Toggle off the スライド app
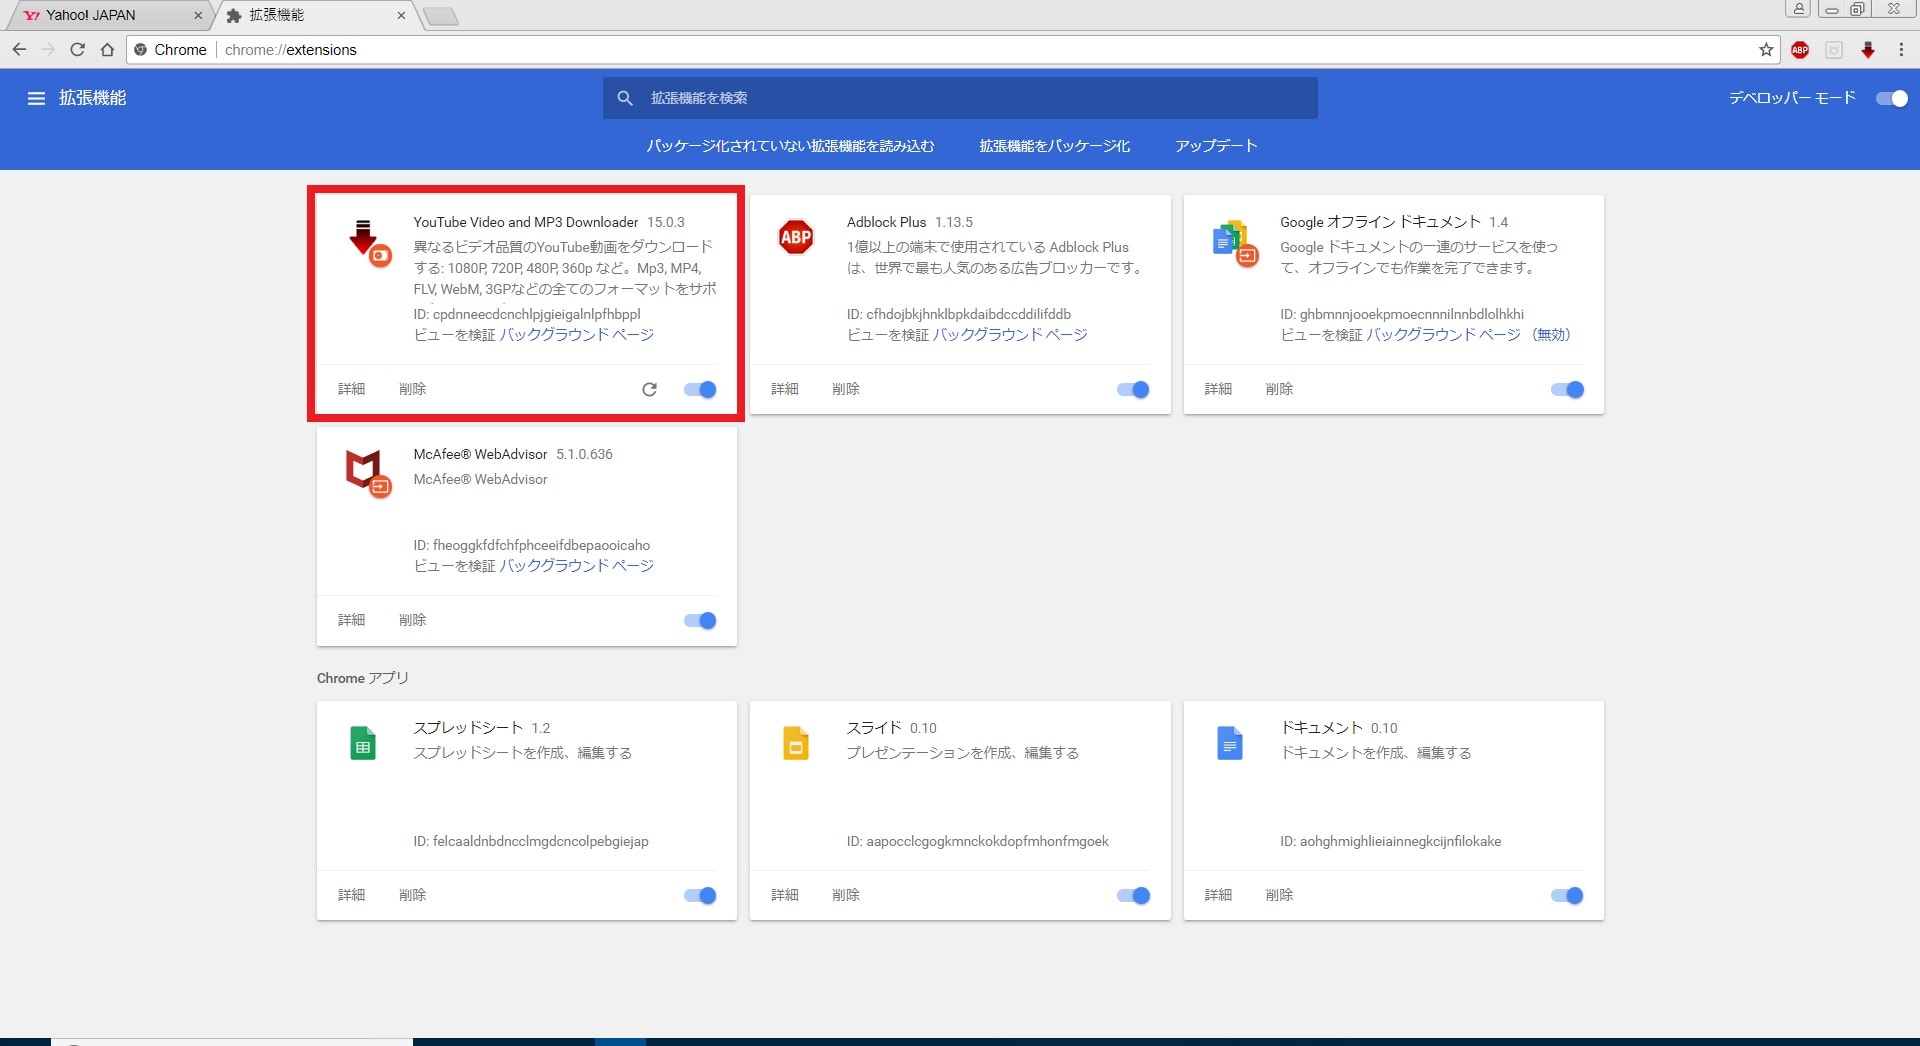This screenshot has width=1920, height=1046. coord(1133,895)
